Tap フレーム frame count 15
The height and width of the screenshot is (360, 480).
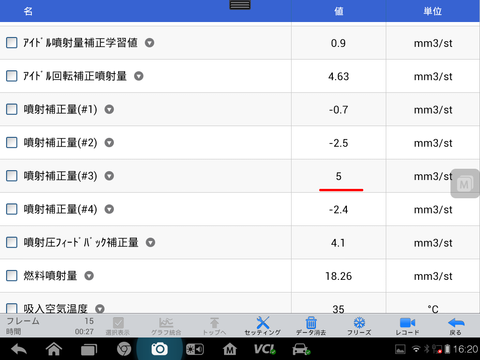[89, 321]
